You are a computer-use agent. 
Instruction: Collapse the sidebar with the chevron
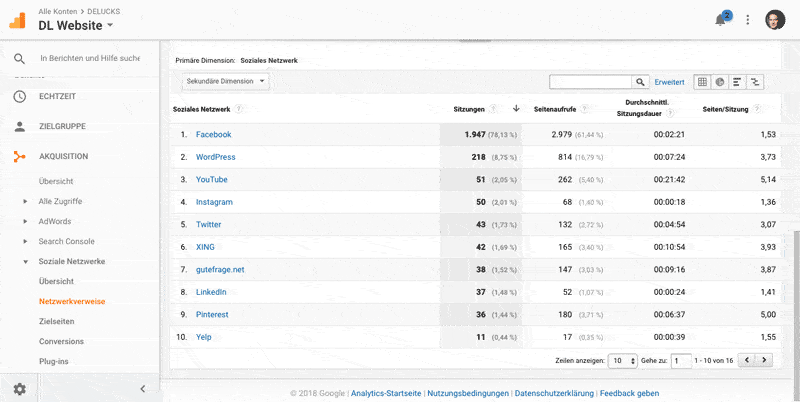(x=143, y=389)
